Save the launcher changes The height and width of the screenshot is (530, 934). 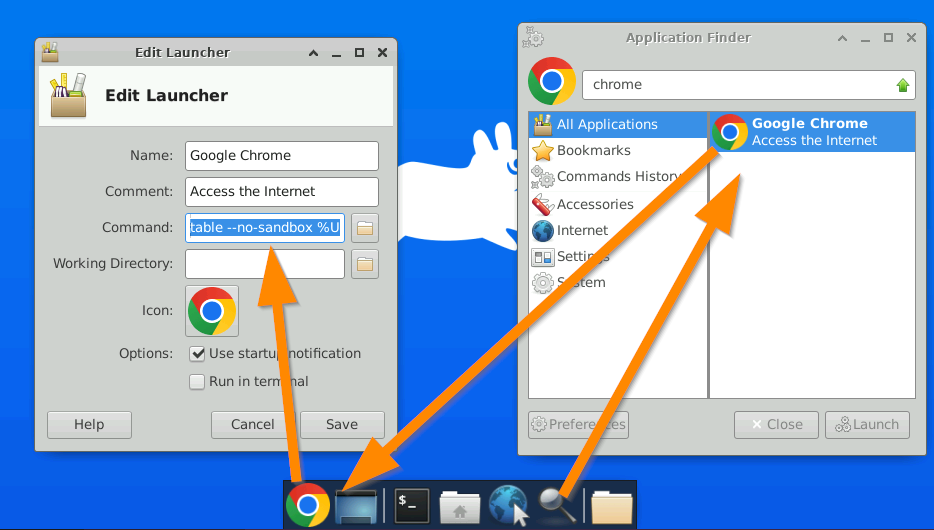tap(342, 425)
